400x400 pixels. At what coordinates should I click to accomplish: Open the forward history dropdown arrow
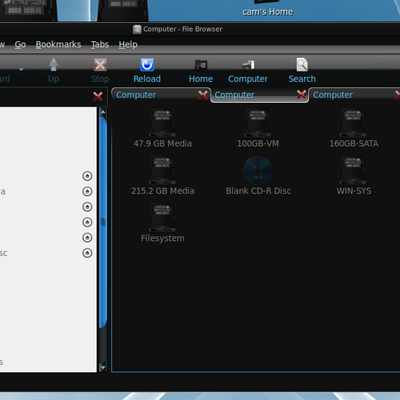tap(21, 69)
